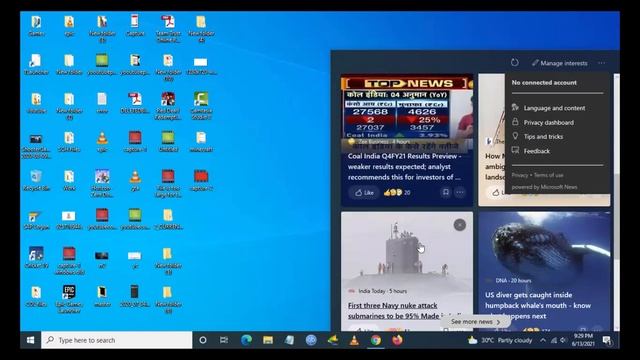Viewport: 640px width, 360px height.
Task: Select the Epic Games Launcher desktop shortcut
Action: (x=69, y=299)
